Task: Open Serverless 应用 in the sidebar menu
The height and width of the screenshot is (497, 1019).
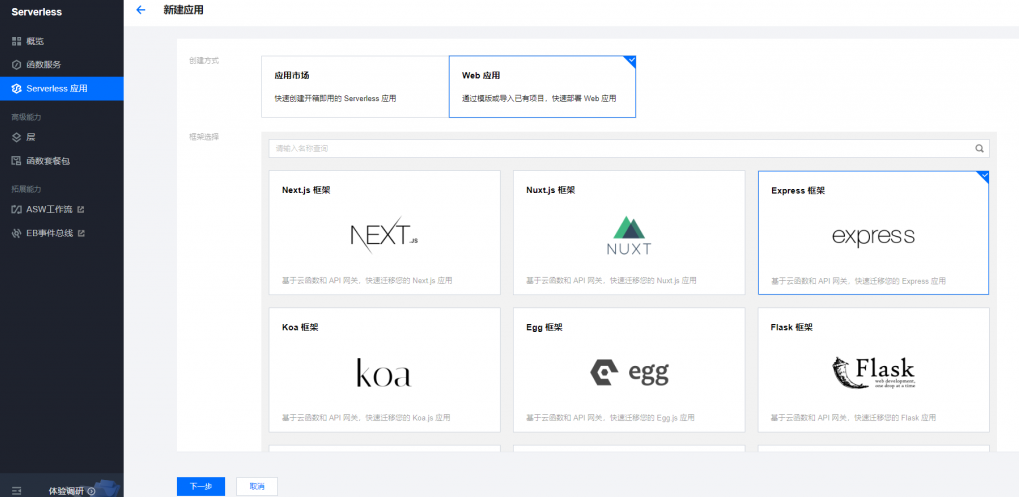Action: click(62, 88)
